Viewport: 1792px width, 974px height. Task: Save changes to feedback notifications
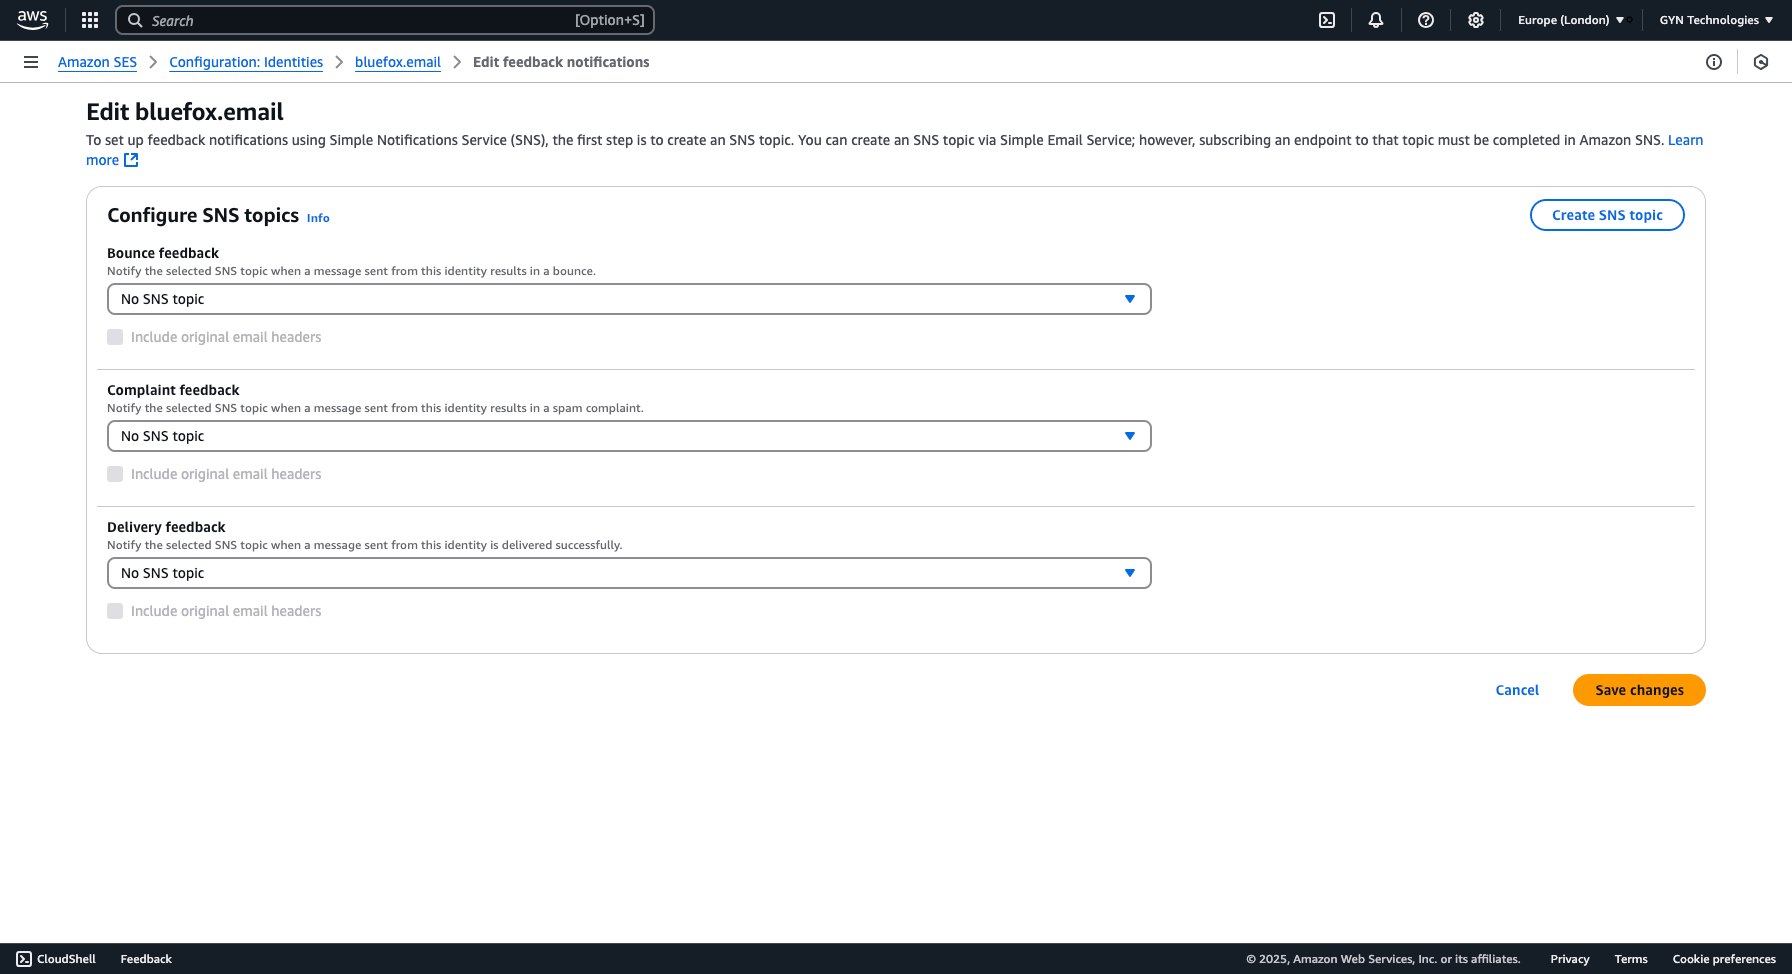point(1639,690)
